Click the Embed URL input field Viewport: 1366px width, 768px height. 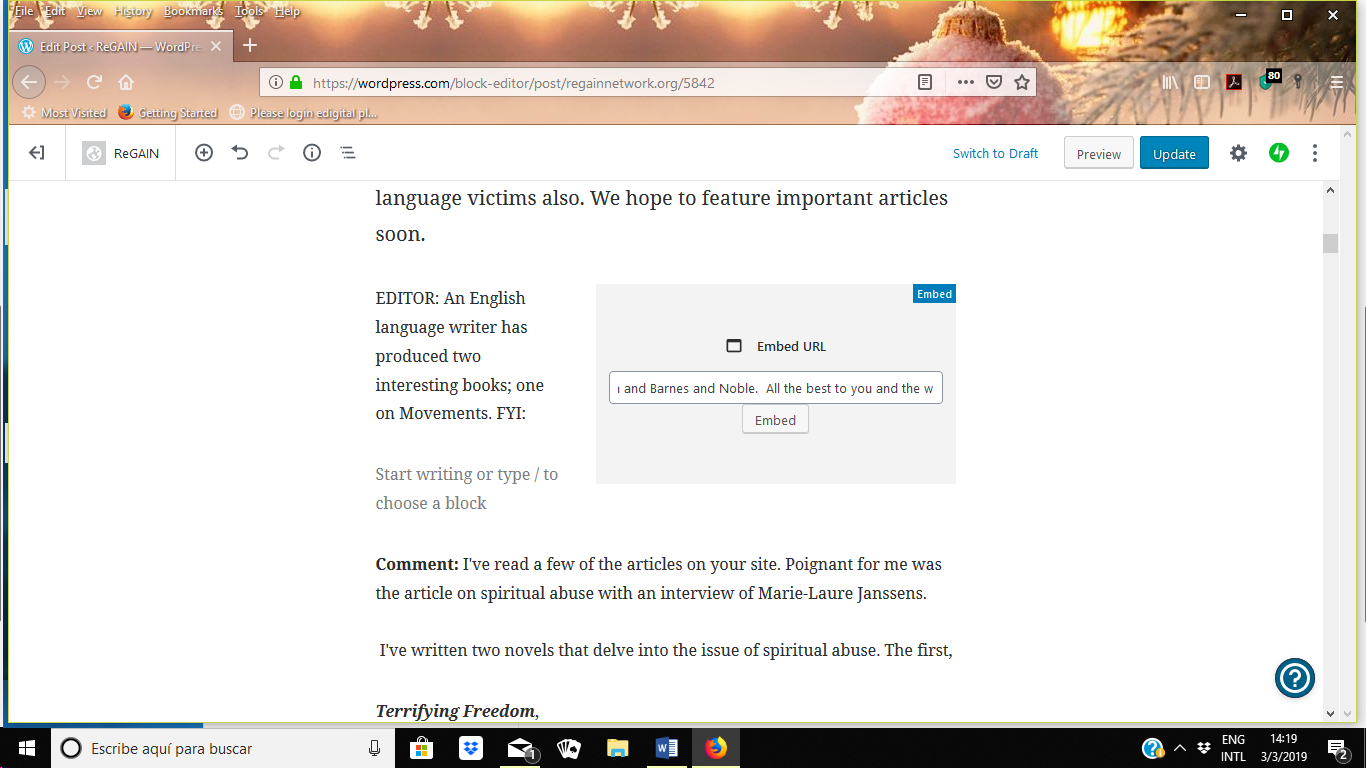[775, 388]
